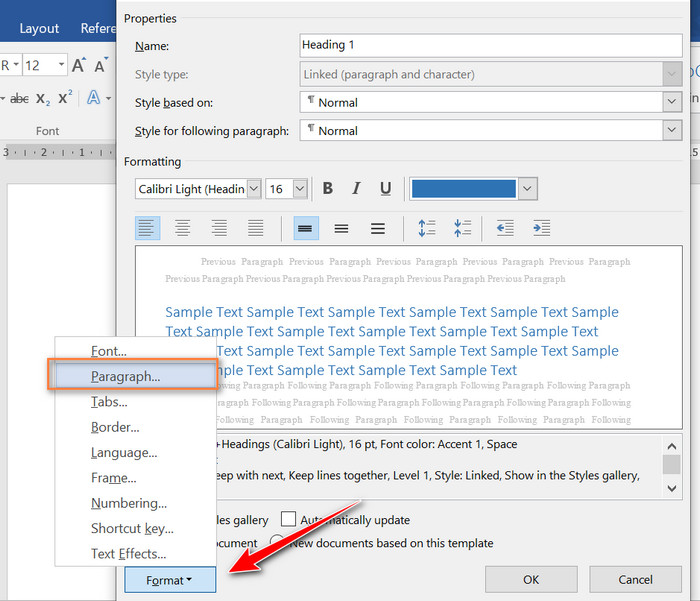Open the Format button menu
Image resolution: width=700 pixels, height=601 pixels.
[170, 580]
